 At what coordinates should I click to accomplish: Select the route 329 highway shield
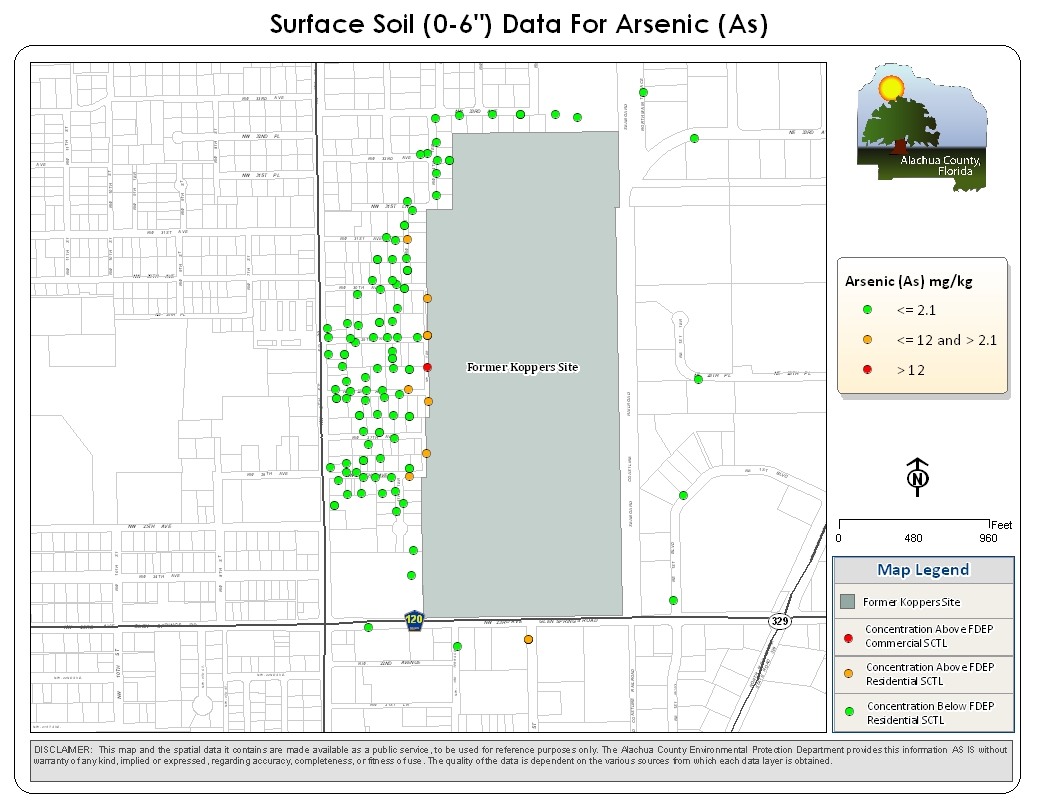click(779, 621)
